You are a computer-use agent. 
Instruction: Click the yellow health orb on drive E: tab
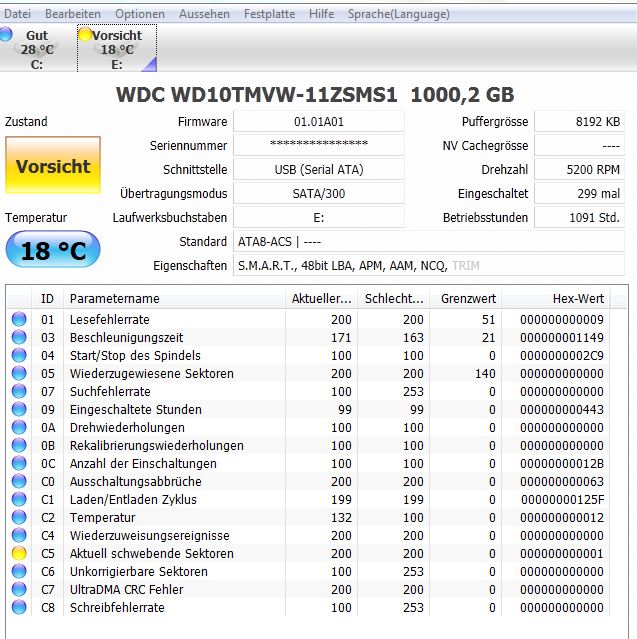[85, 35]
